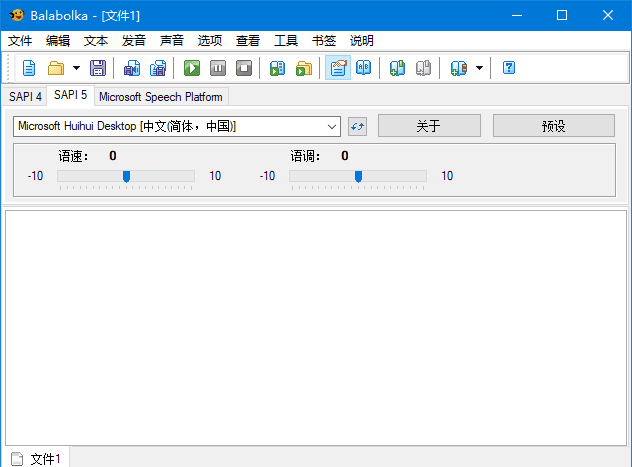Click the 语调 pitch slider thumb

coord(358,176)
